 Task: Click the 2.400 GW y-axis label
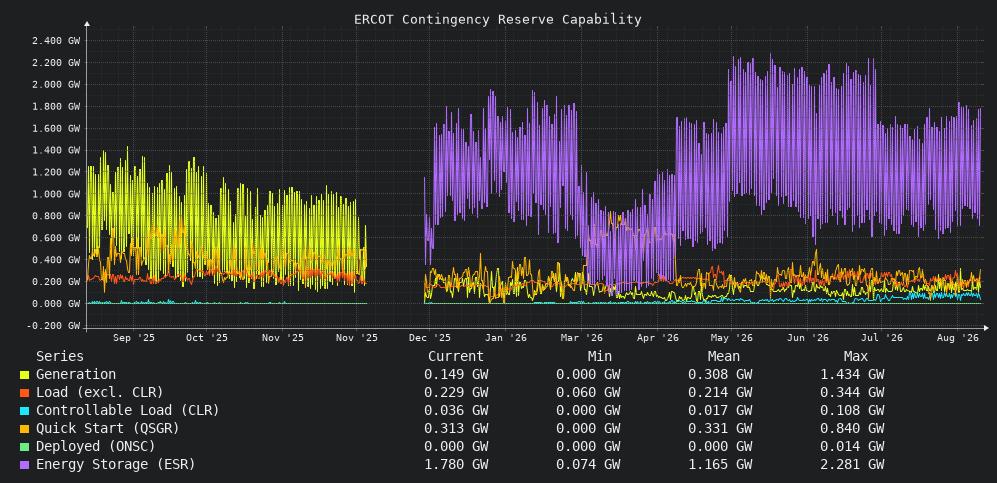[x=55, y=41]
